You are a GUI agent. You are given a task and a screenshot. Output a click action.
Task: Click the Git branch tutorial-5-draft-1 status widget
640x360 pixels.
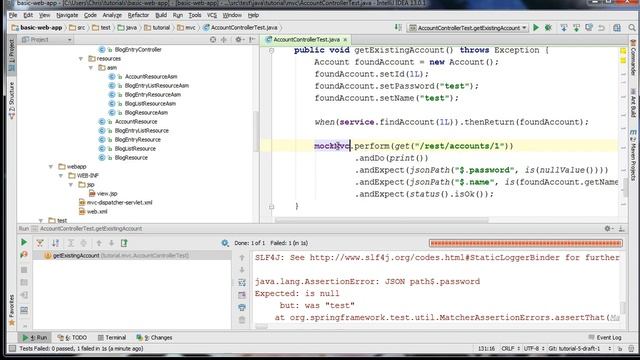point(574,349)
